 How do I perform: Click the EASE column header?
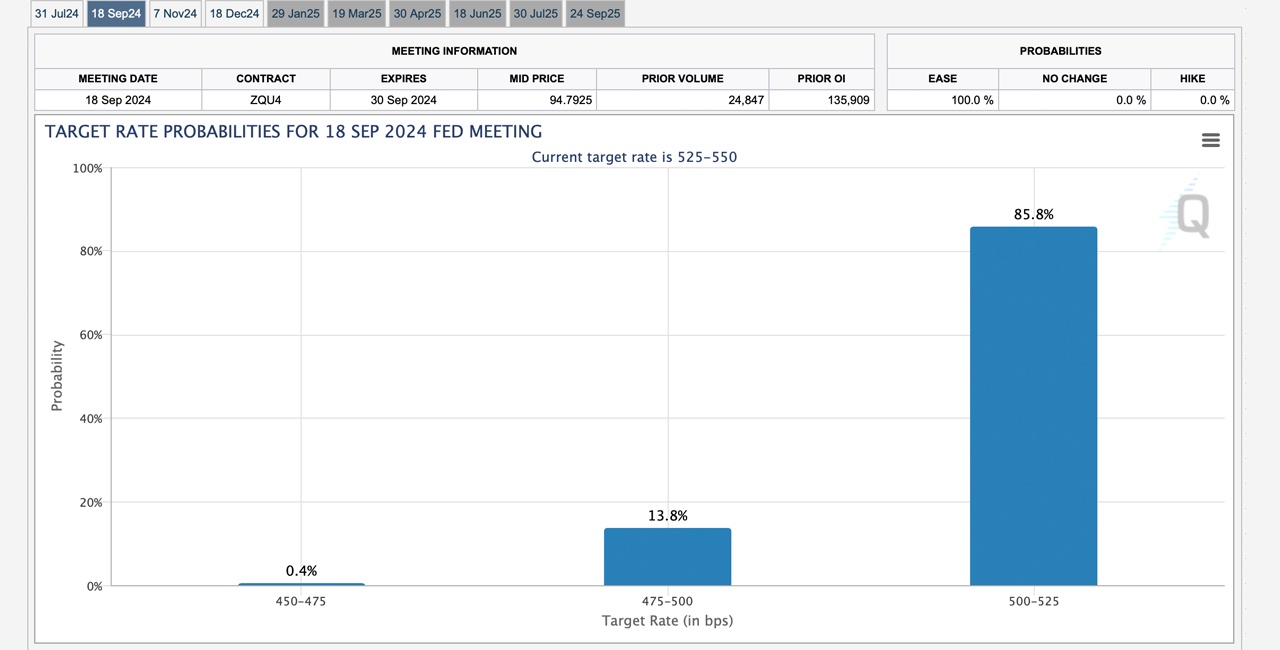point(942,78)
